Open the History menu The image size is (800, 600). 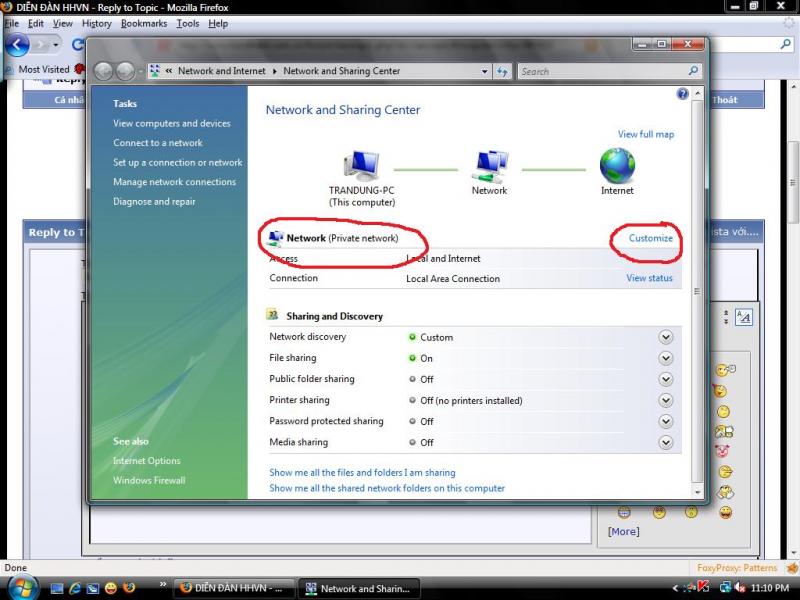coord(97,23)
